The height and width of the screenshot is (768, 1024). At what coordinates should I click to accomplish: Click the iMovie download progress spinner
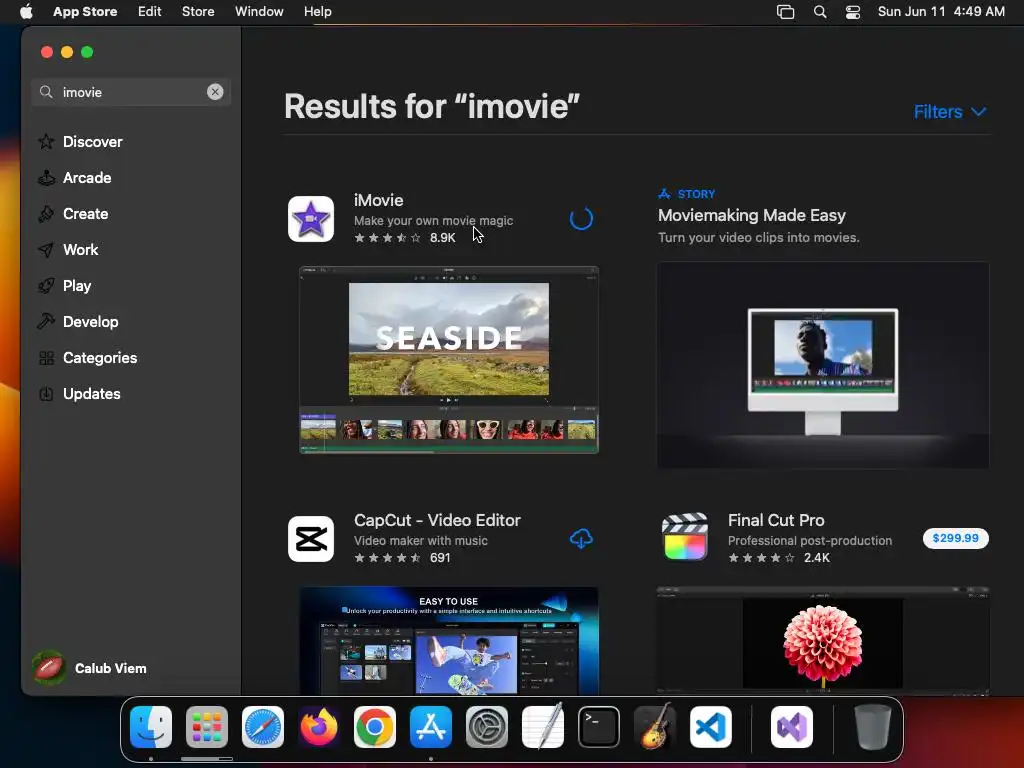(x=581, y=219)
